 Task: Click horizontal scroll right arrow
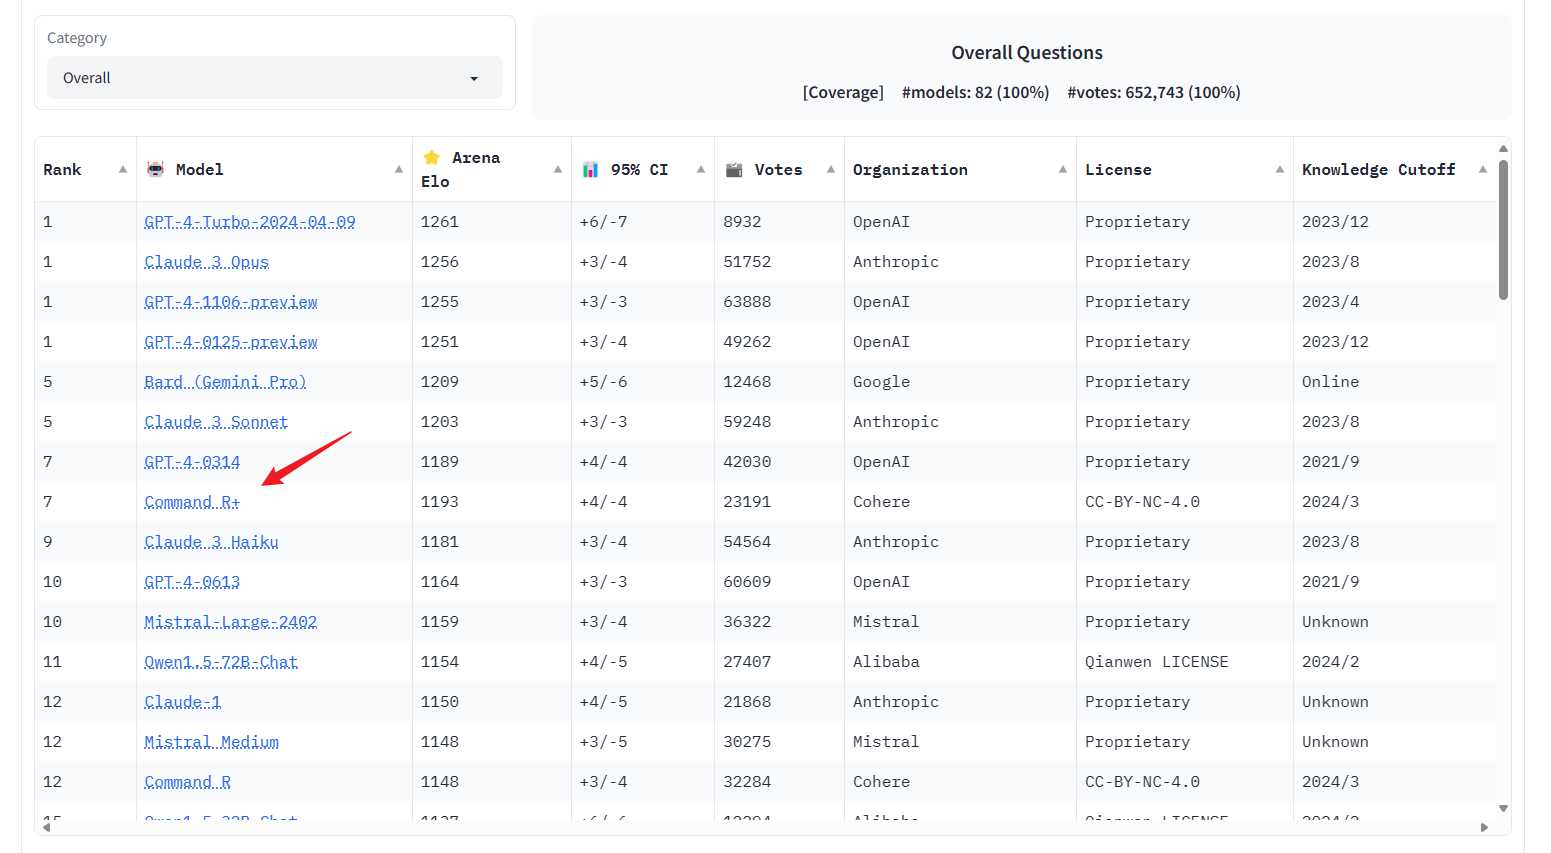pyautogui.click(x=1484, y=827)
